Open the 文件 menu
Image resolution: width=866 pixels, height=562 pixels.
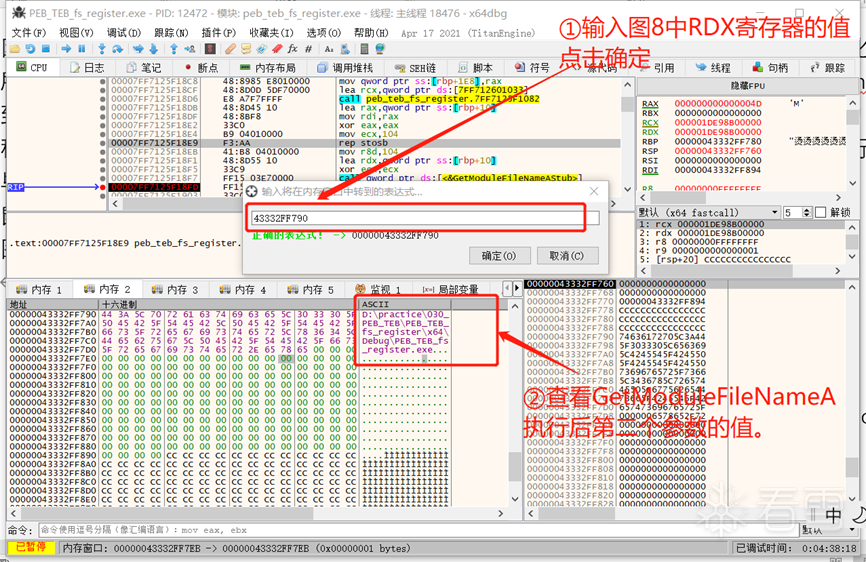(x=29, y=33)
